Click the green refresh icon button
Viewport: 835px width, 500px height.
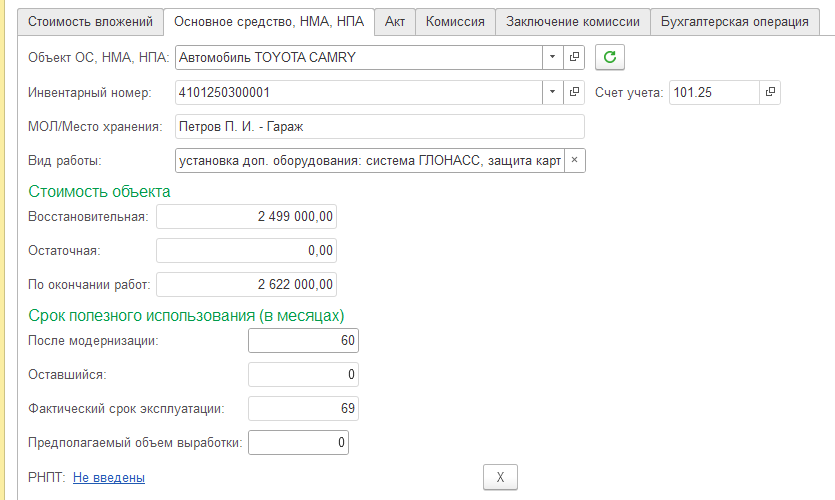coord(610,58)
